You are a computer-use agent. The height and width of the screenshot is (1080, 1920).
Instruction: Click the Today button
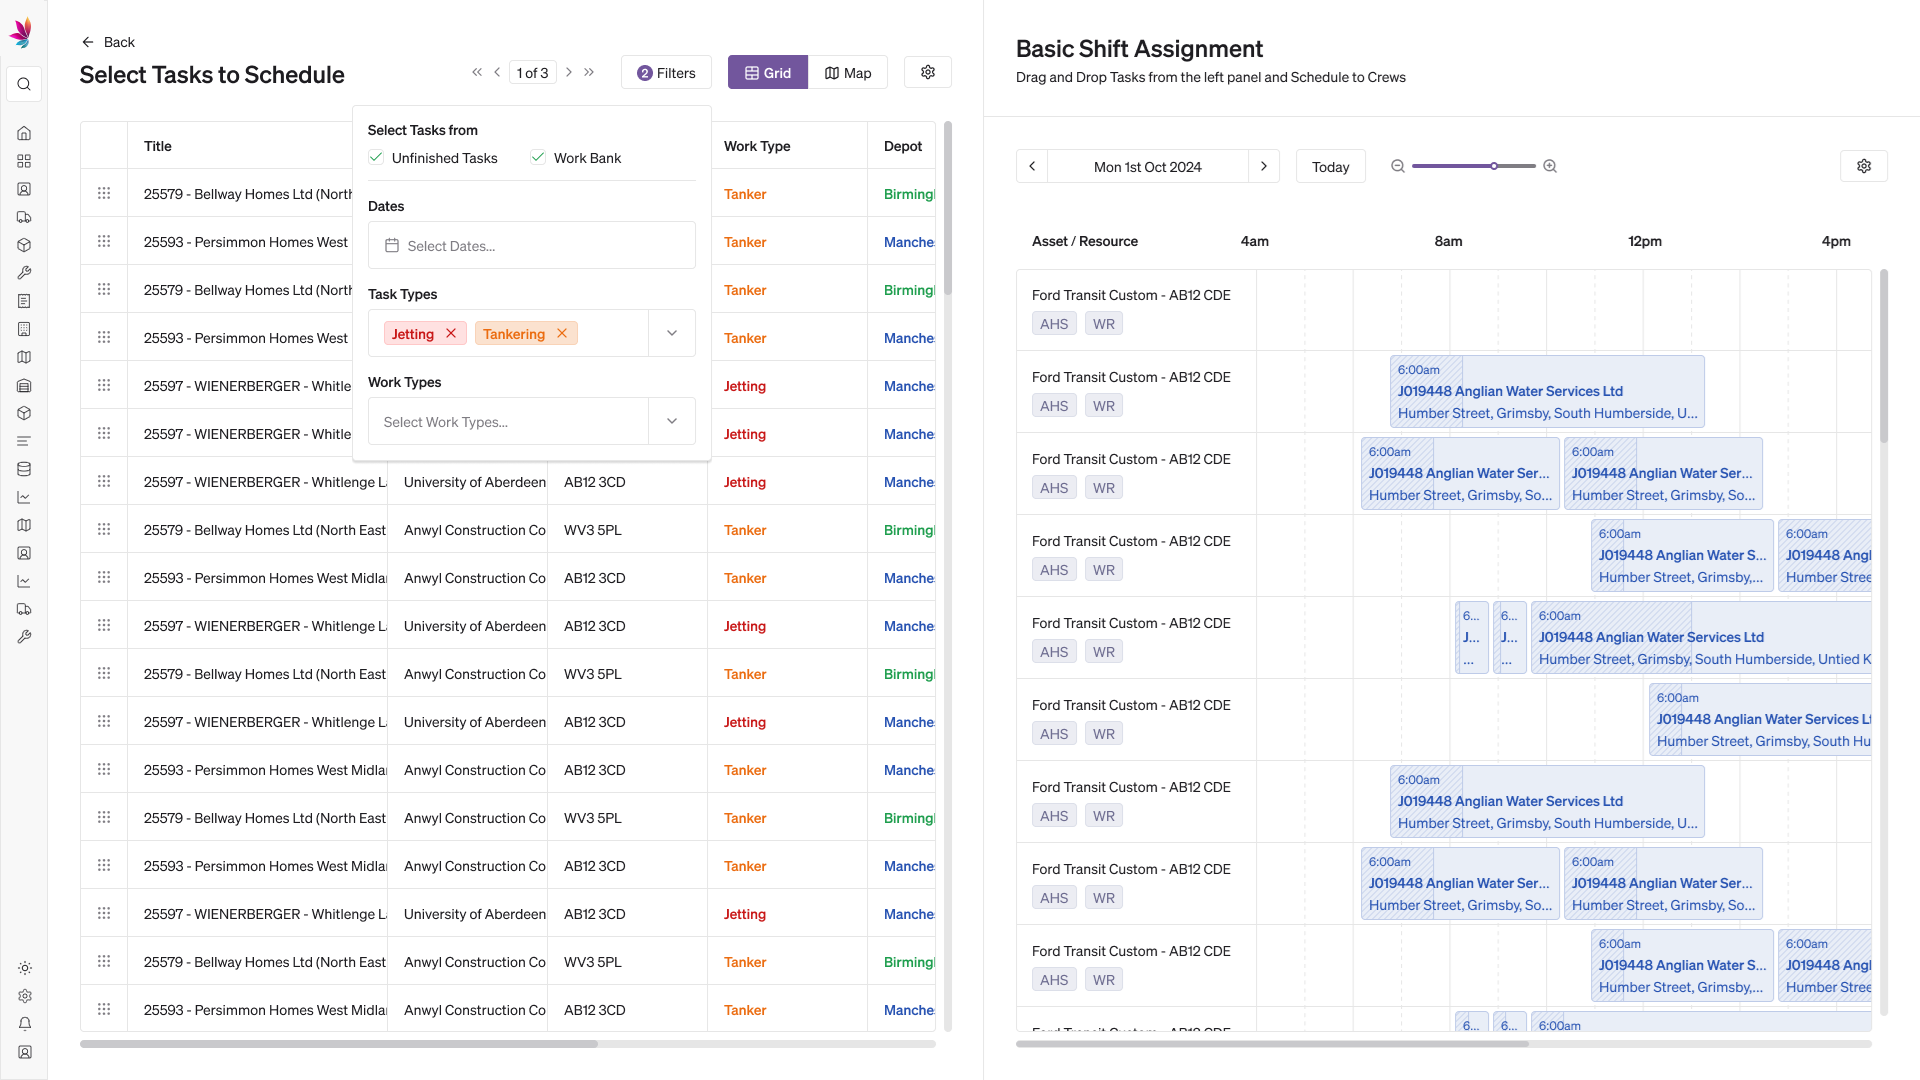(1330, 166)
